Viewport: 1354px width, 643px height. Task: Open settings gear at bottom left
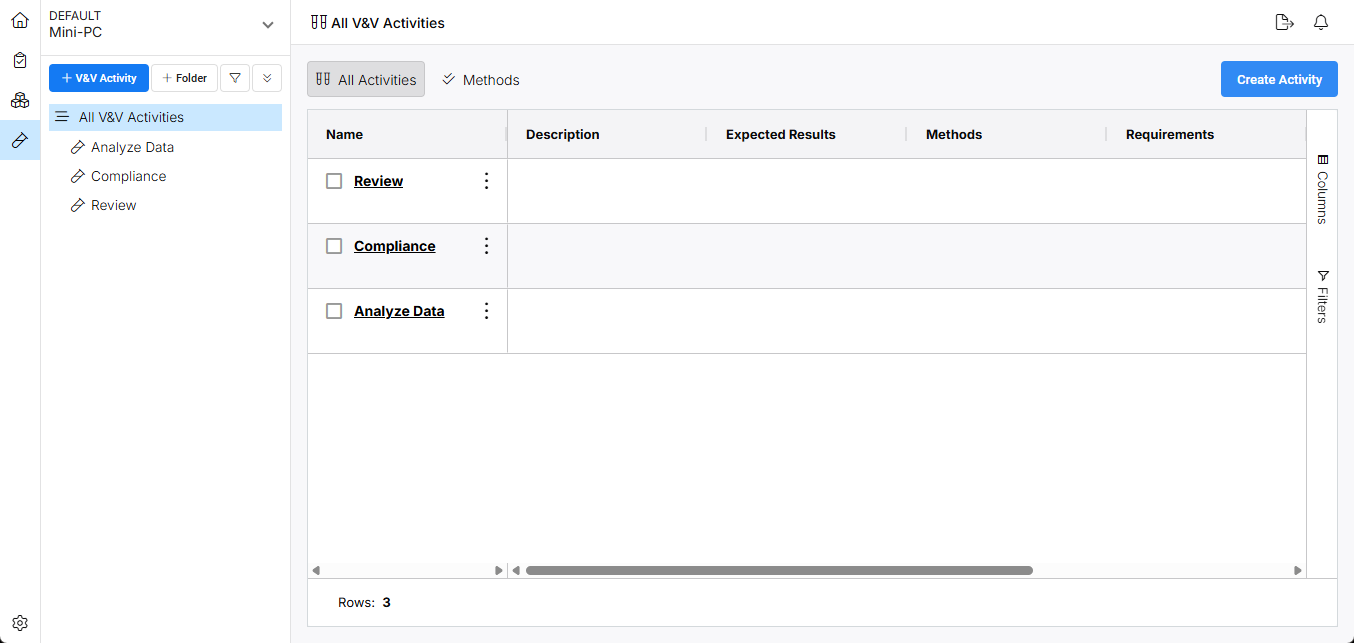(20, 623)
